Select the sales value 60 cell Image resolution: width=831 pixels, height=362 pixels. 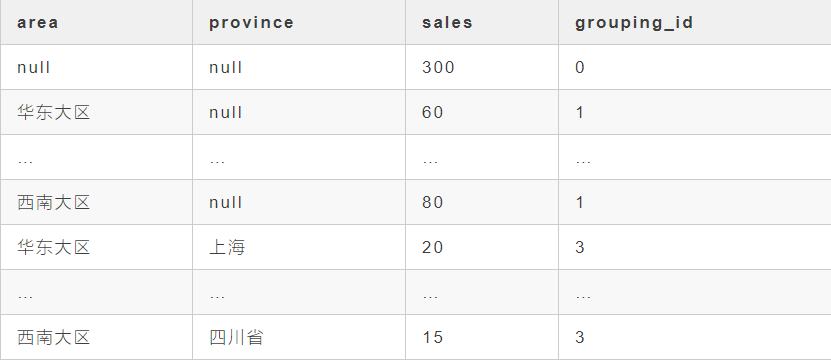[x=482, y=112]
